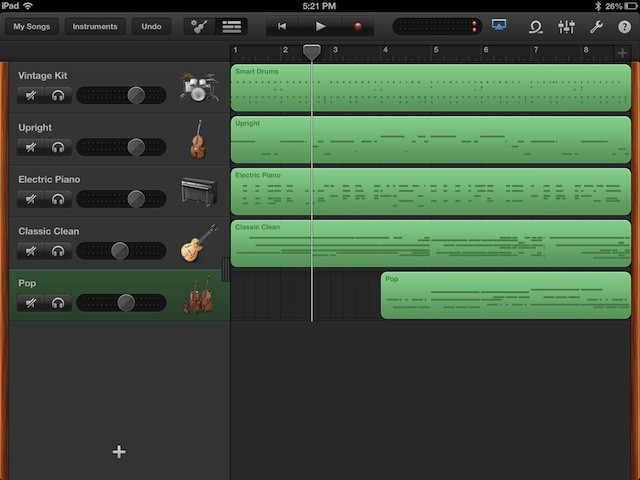Select the Smart Drums region
This screenshot has height=480, width=640.
click(431, 88)
